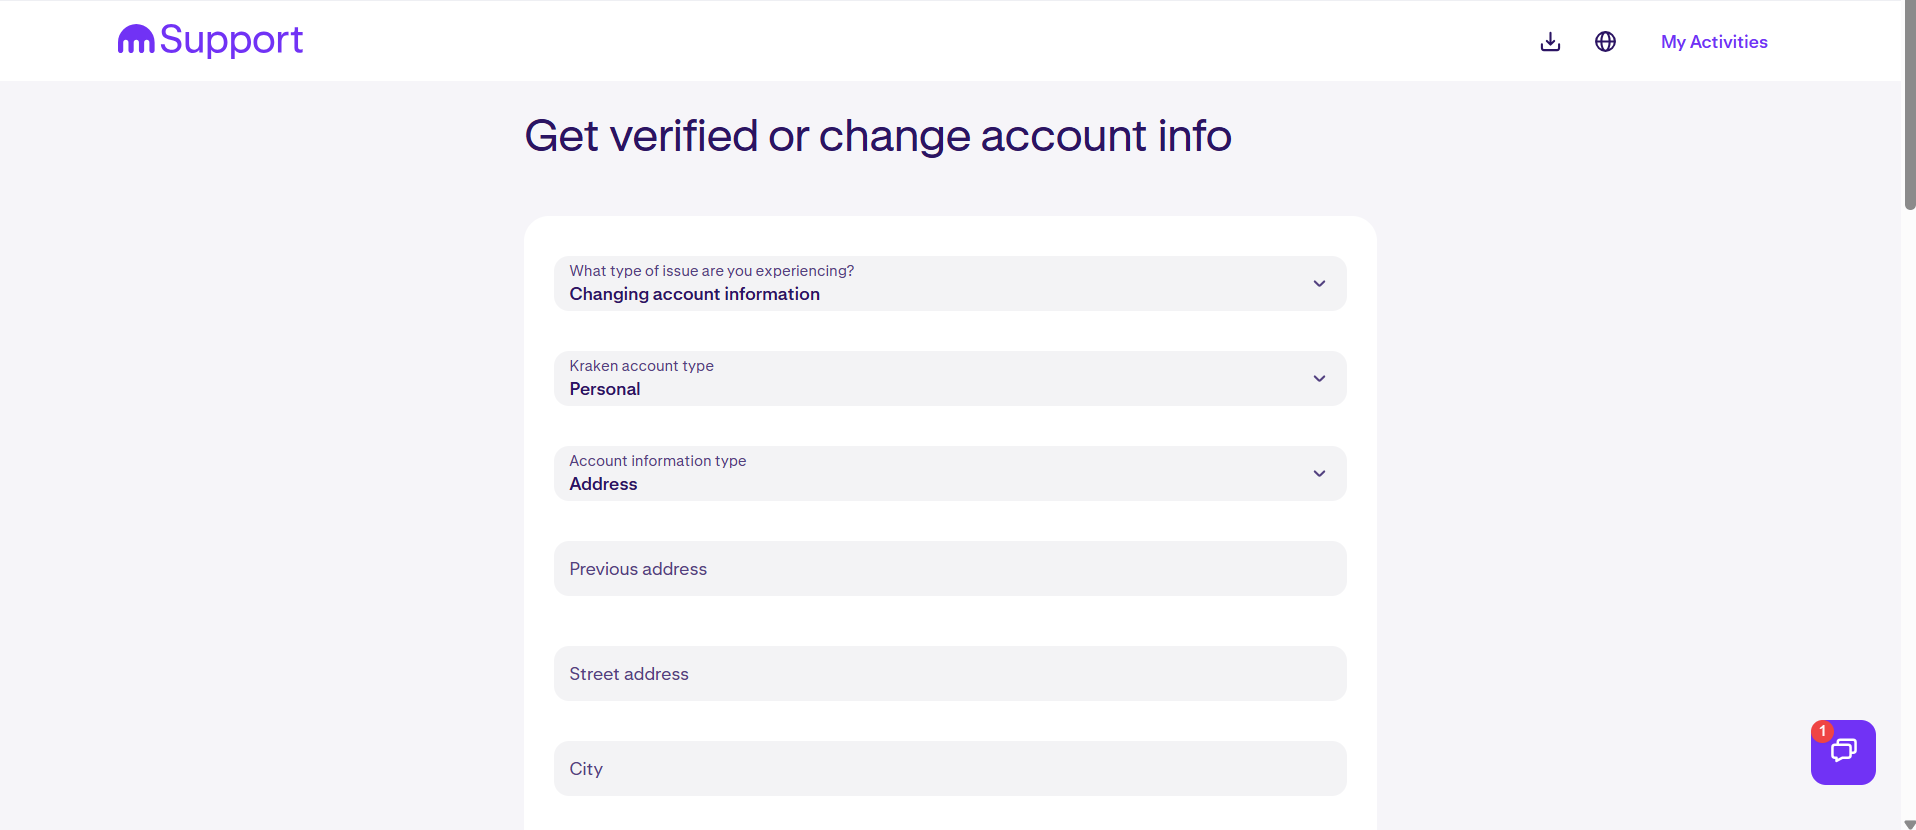The width and height of the screenshot is (1916, 830).
Task: Expand the Kraken account type chevron
Action: pos(1319,379)
